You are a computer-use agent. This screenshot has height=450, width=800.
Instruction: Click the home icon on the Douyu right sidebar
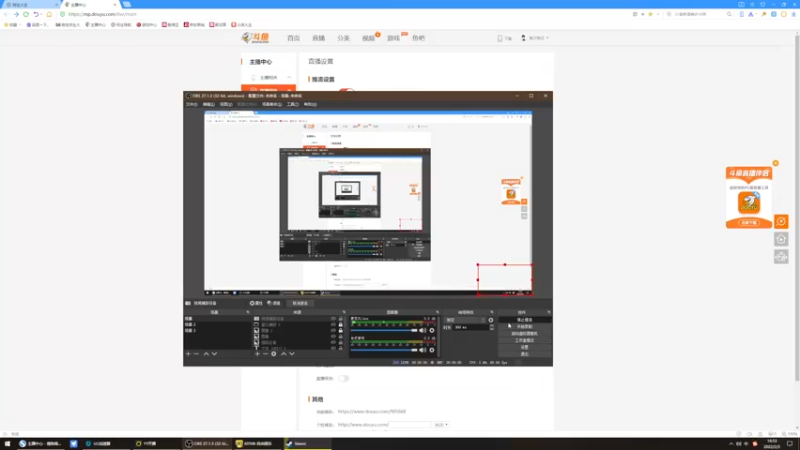[781, 239]
